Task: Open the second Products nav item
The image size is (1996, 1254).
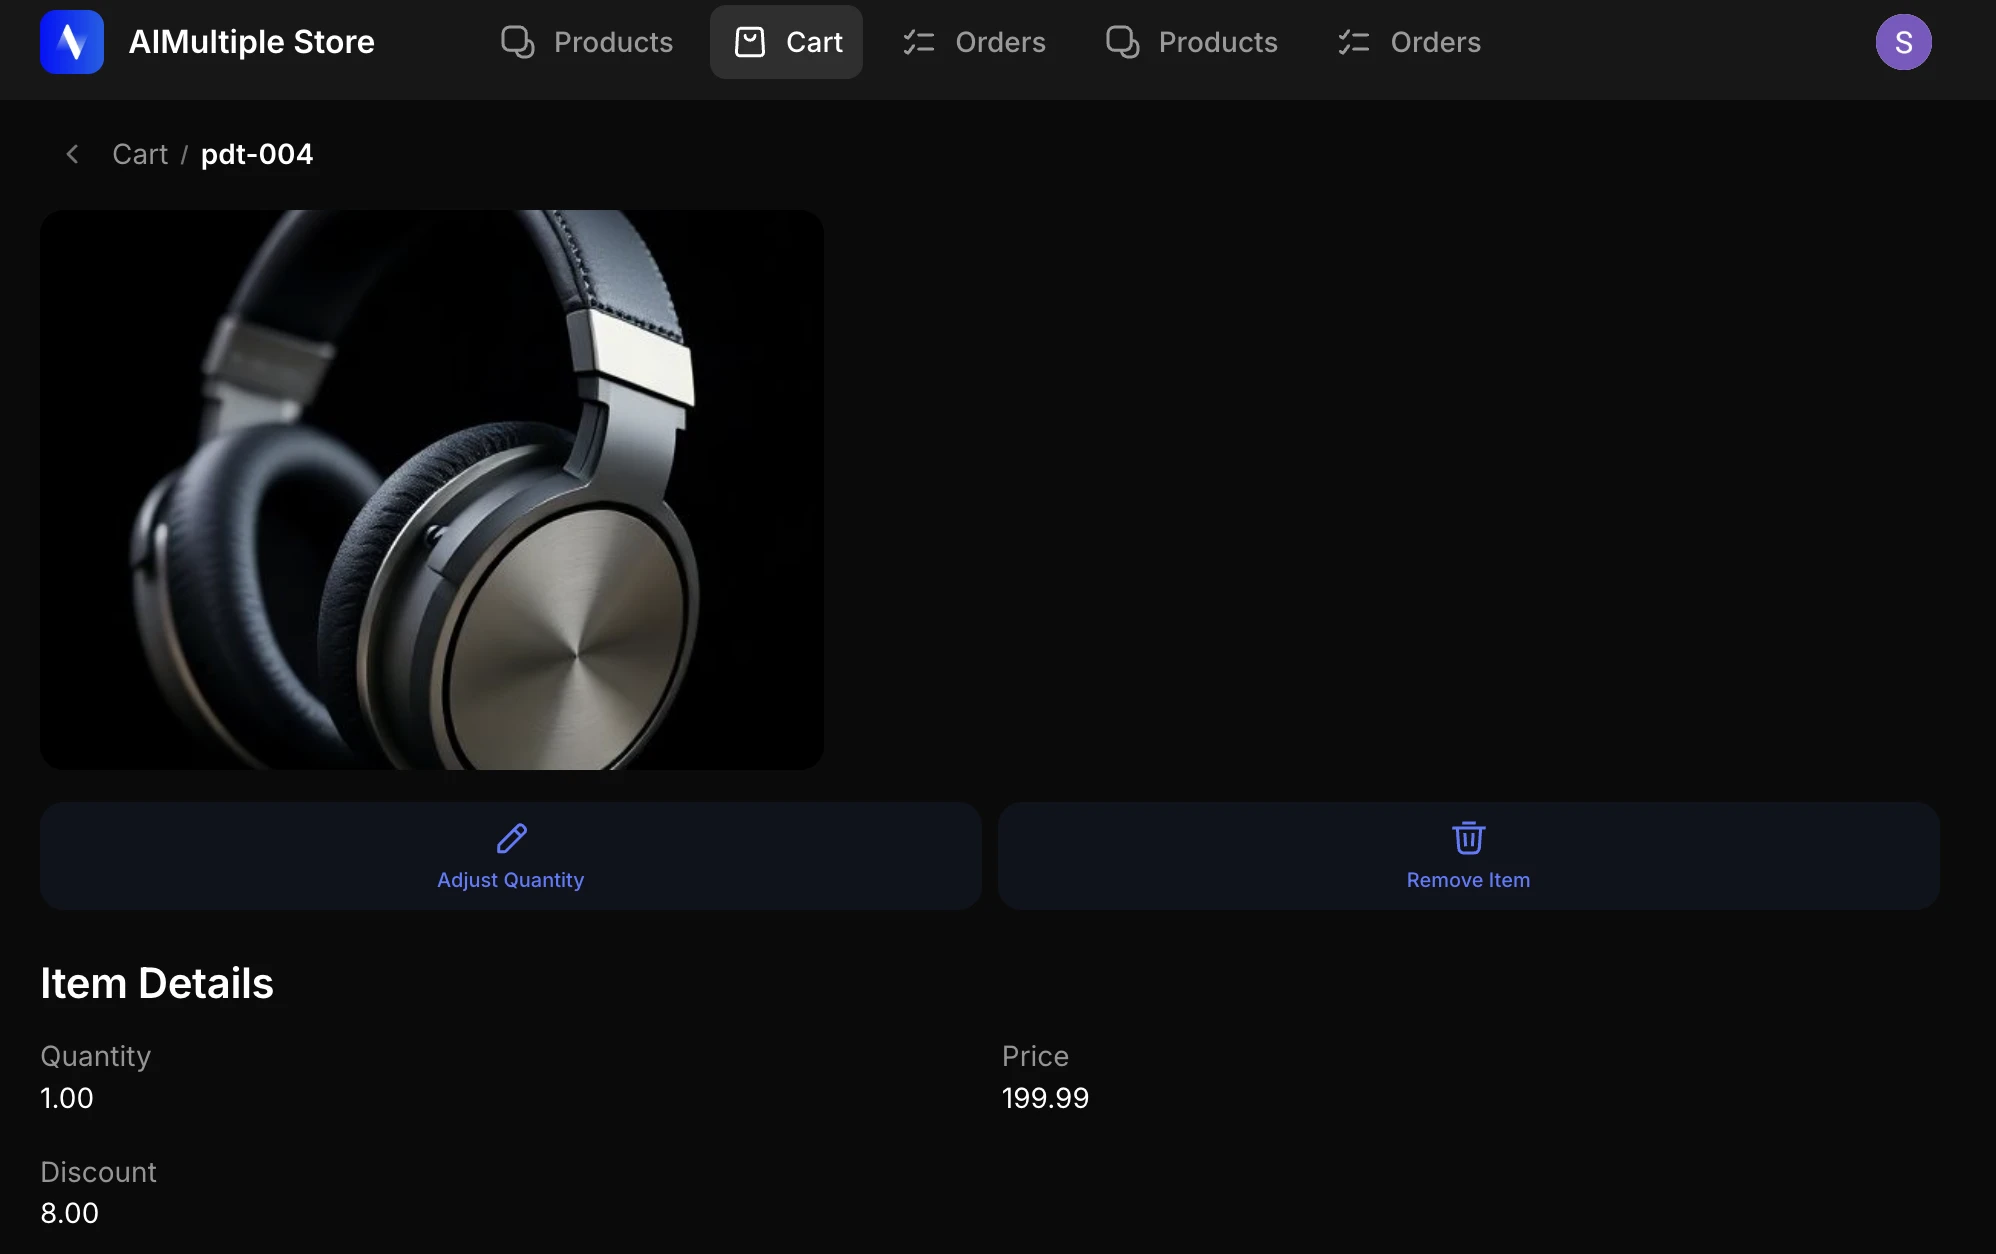Action: tap(1192, 42)
